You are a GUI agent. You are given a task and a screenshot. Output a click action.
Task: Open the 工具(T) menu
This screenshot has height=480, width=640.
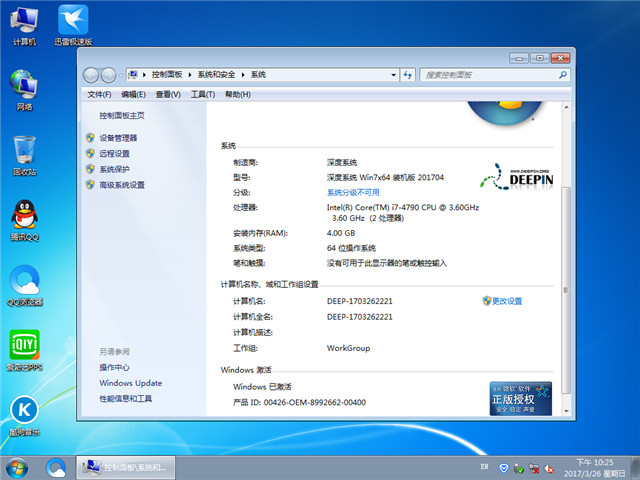[x=202, y=94]
